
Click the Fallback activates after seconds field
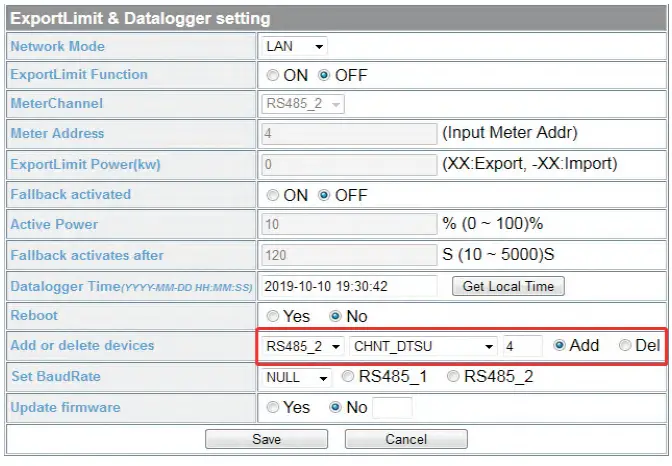tap(349, 255)
